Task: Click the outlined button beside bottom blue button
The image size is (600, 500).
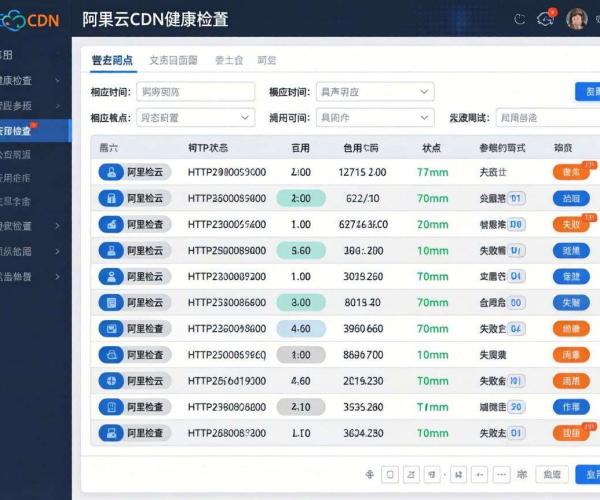Action: (552, 475)
